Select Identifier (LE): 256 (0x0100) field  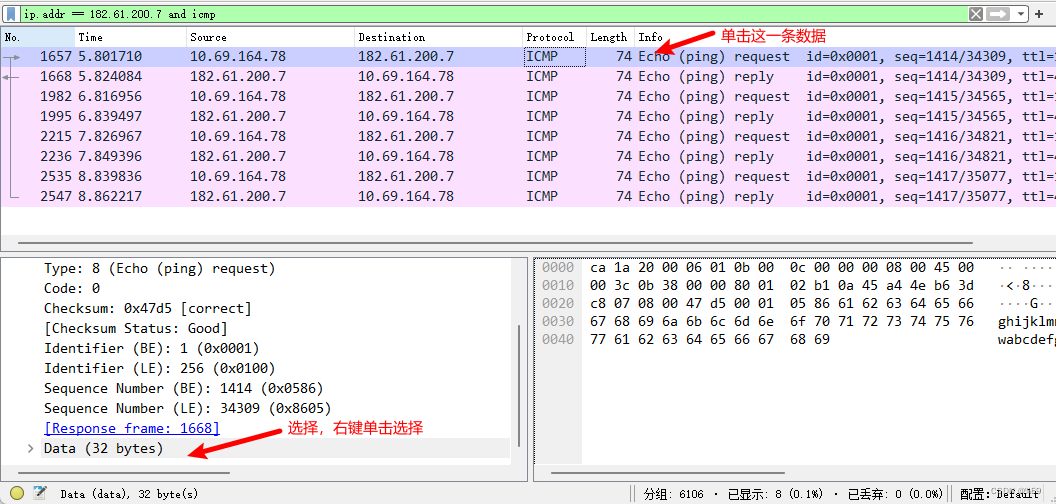coord(160,369)
